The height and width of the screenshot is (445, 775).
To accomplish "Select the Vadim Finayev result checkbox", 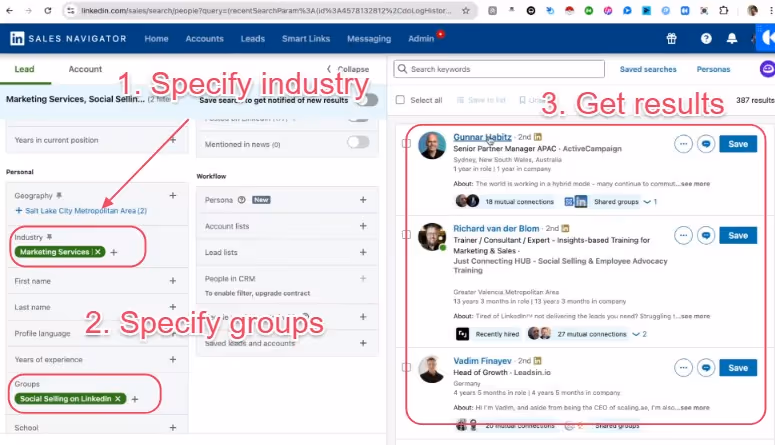I will [406, 367].
